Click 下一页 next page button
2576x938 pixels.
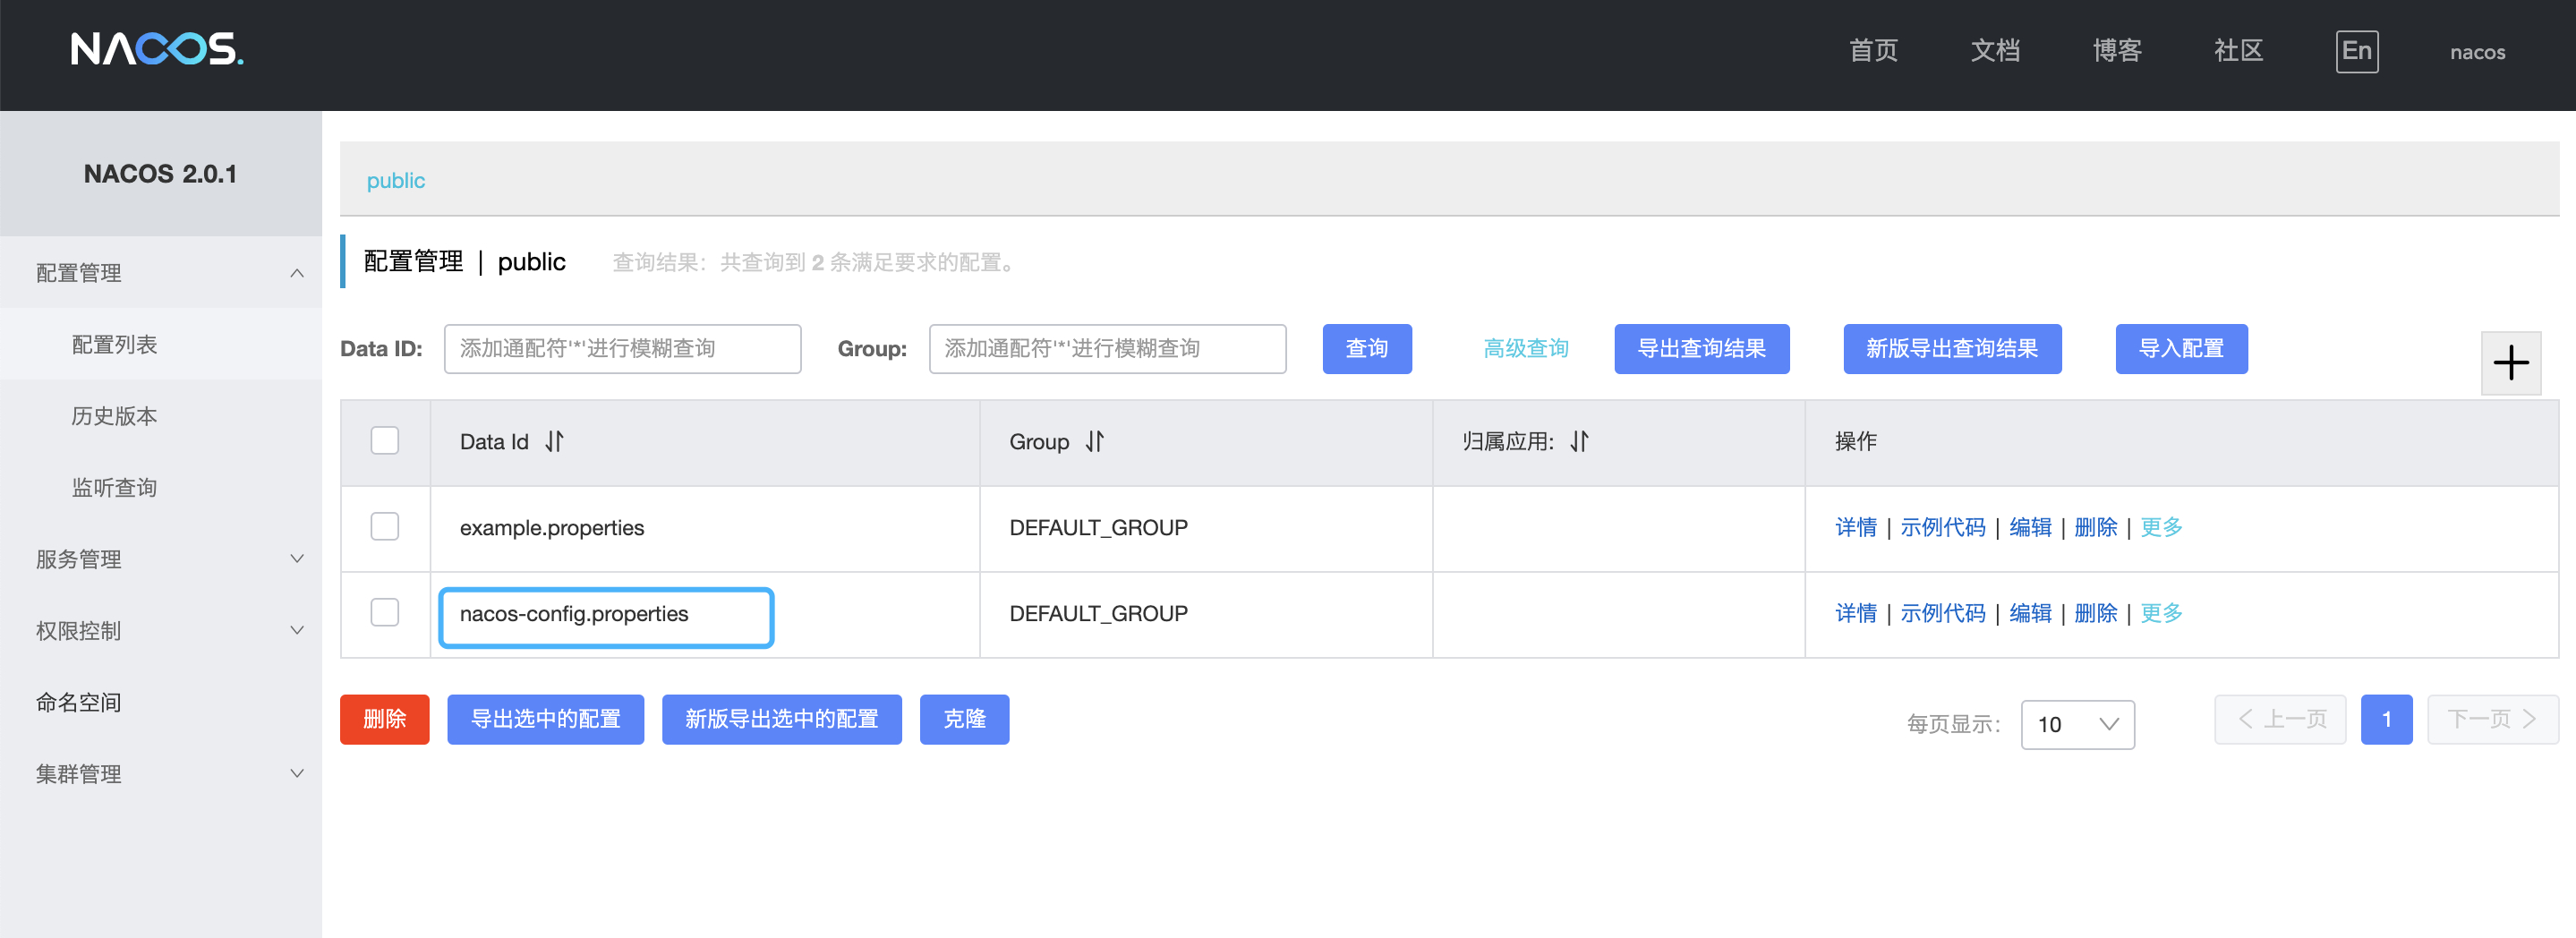pyautogui.click(x=2492, y=719)
